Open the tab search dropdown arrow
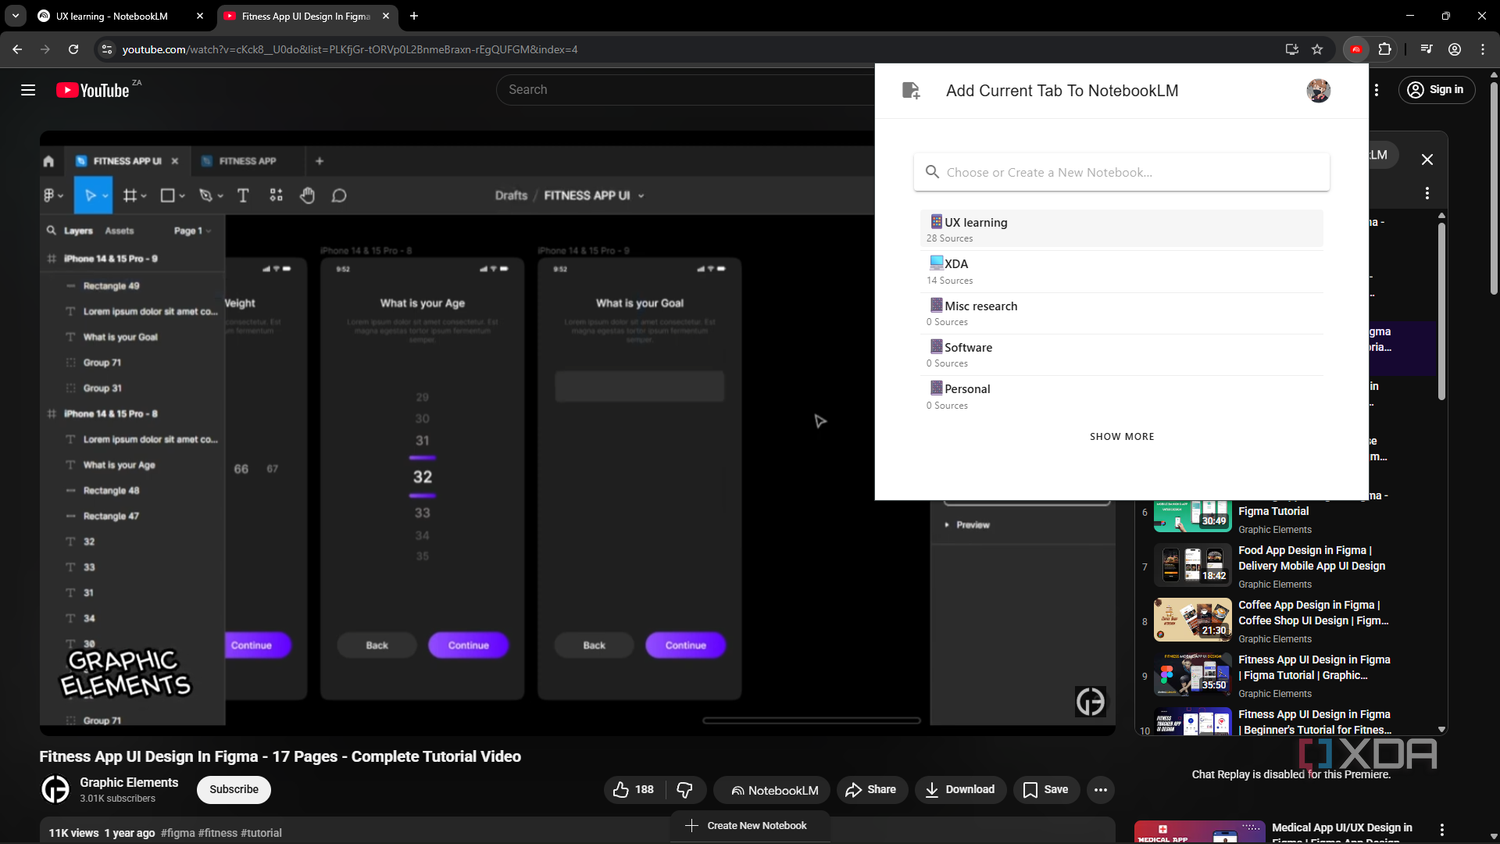The width and height of the screenshot is (1500, 844). point(16,16)
